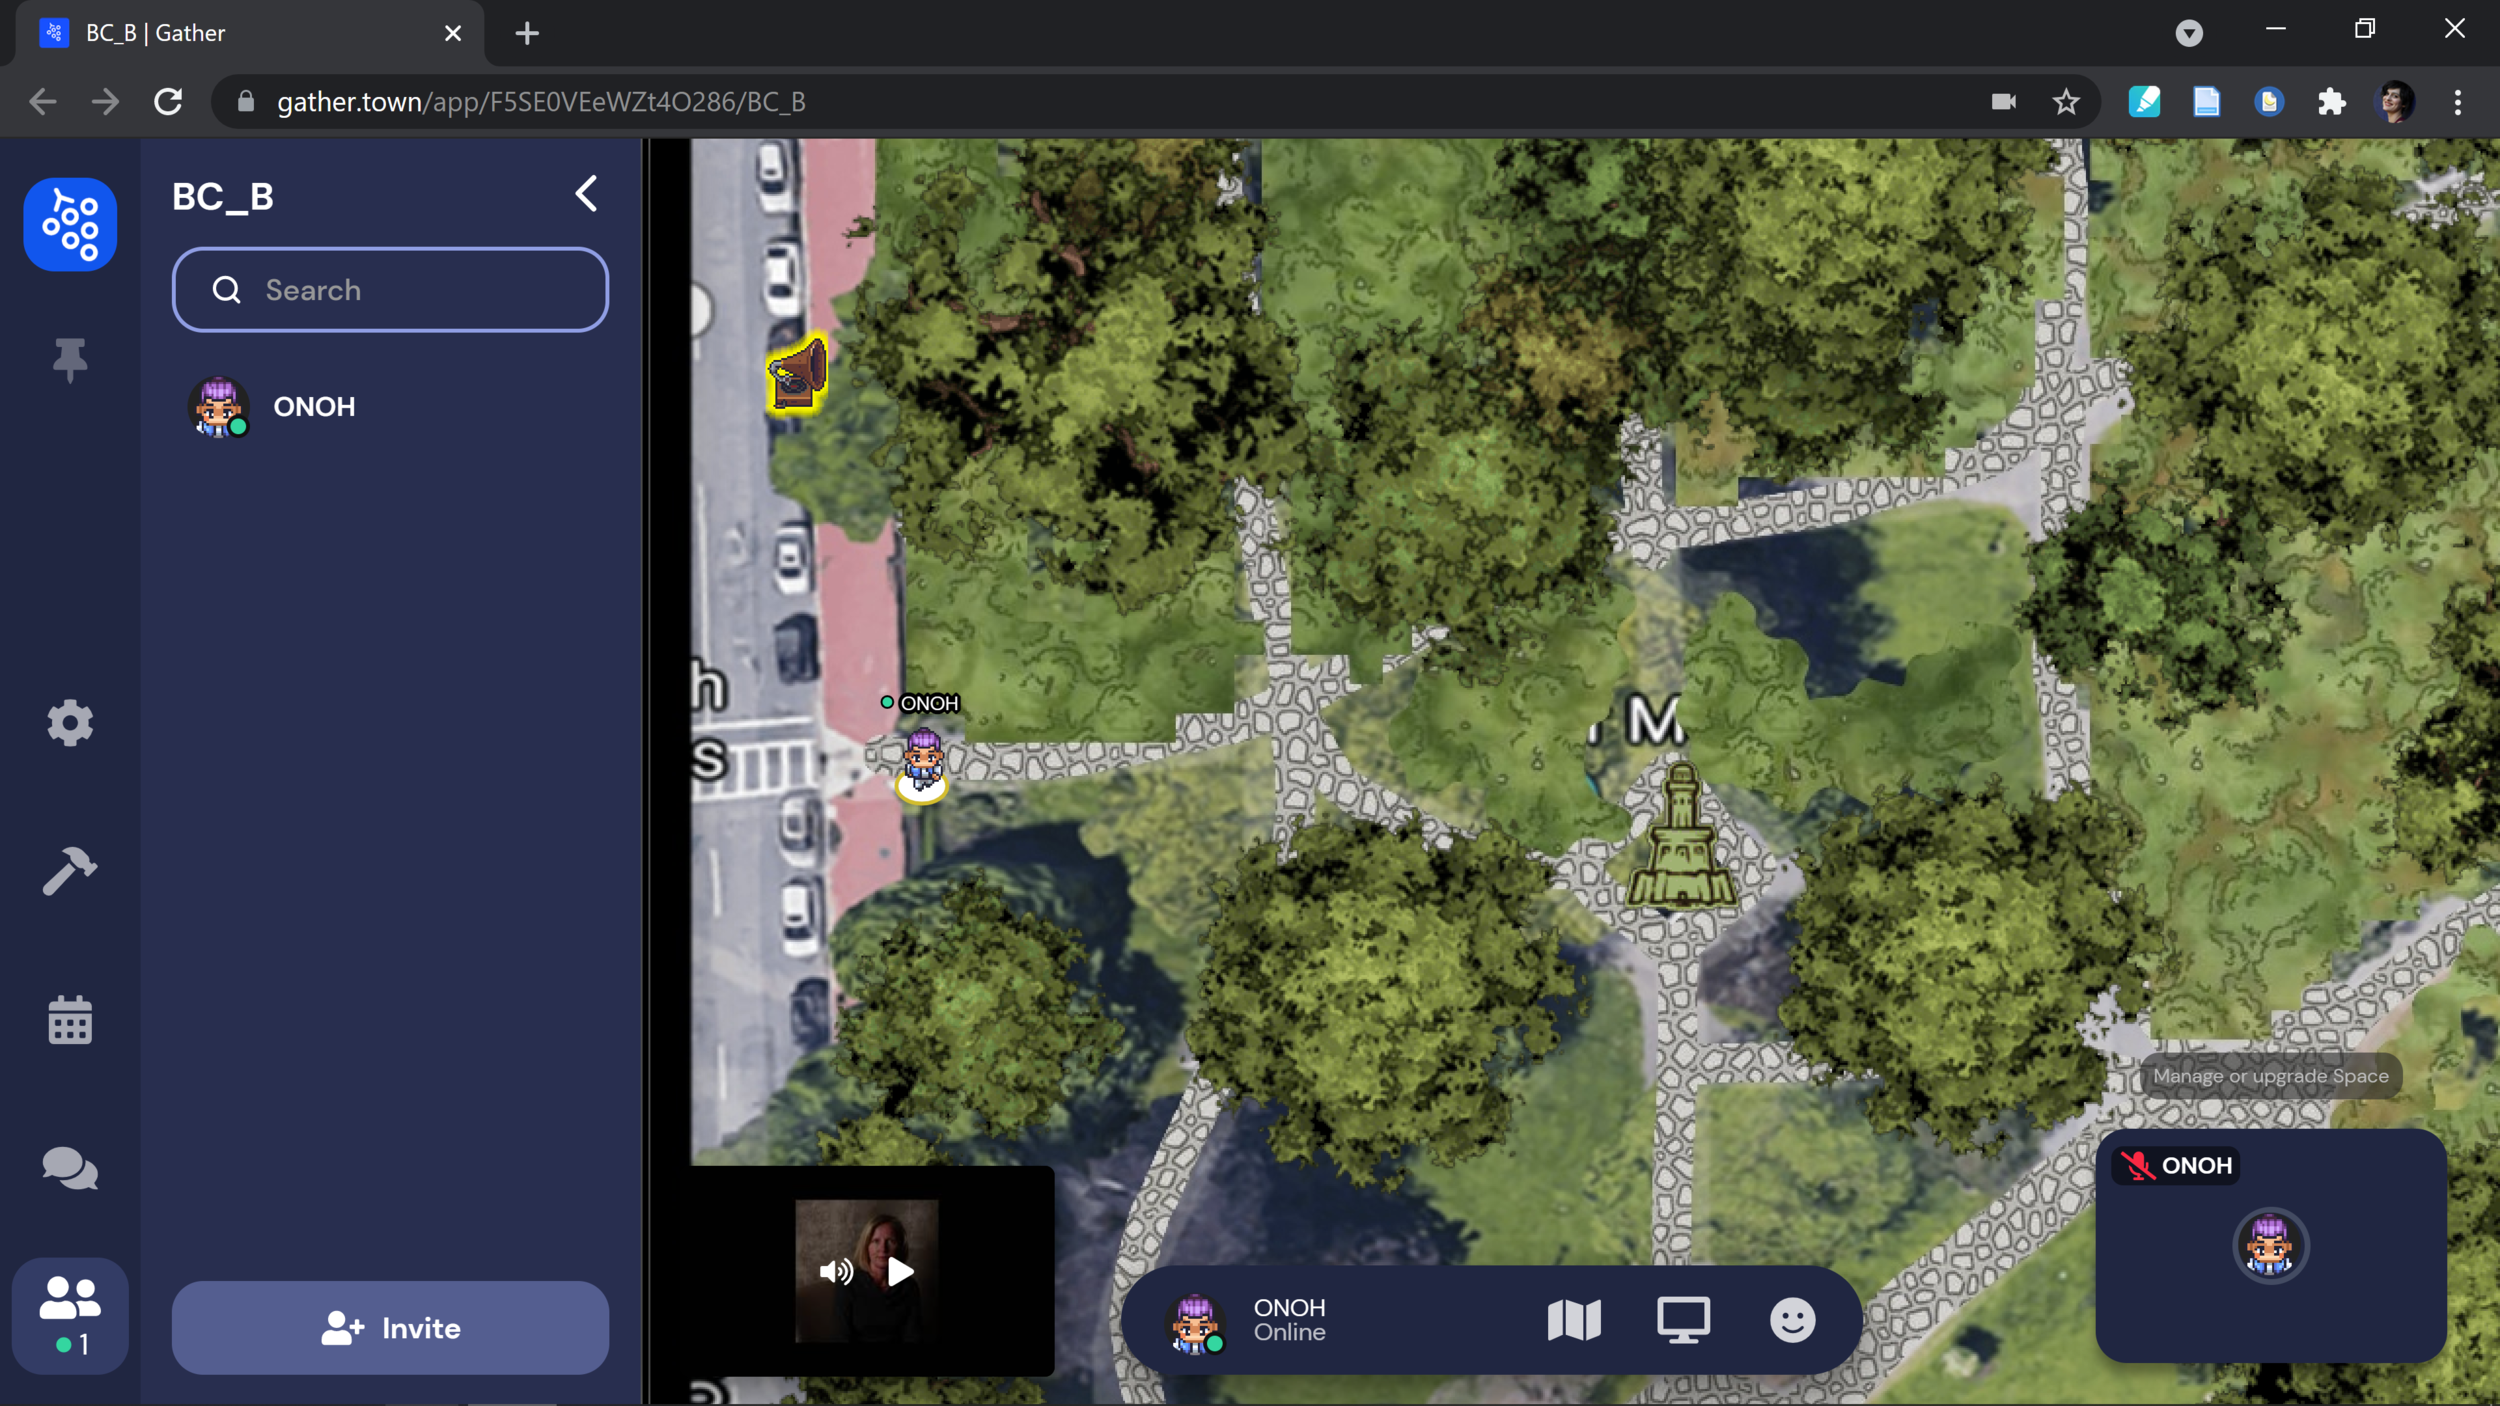This screenshot has height=1406, width=2500.
Task: Open Settings gear in left sidebar
Action: (x=70, y=722)
